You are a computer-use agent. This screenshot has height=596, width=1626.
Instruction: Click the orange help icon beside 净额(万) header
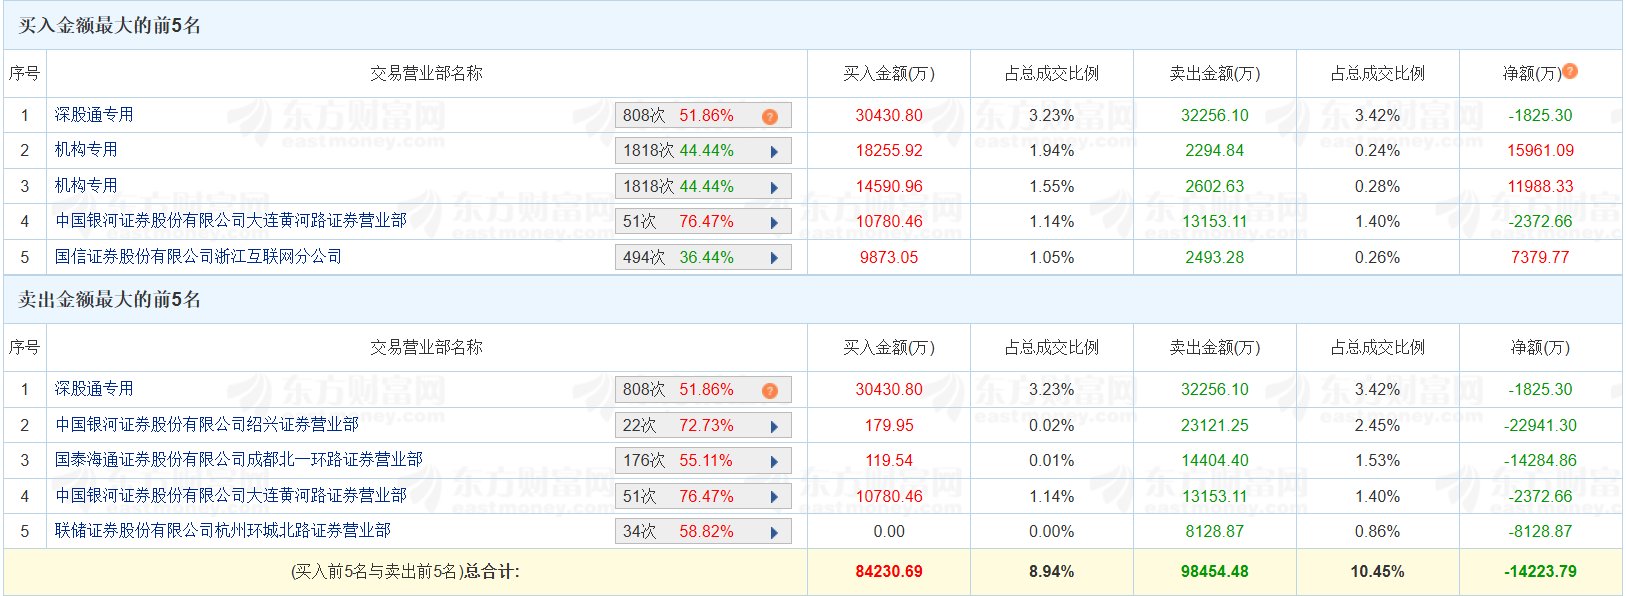[1570, 71]
